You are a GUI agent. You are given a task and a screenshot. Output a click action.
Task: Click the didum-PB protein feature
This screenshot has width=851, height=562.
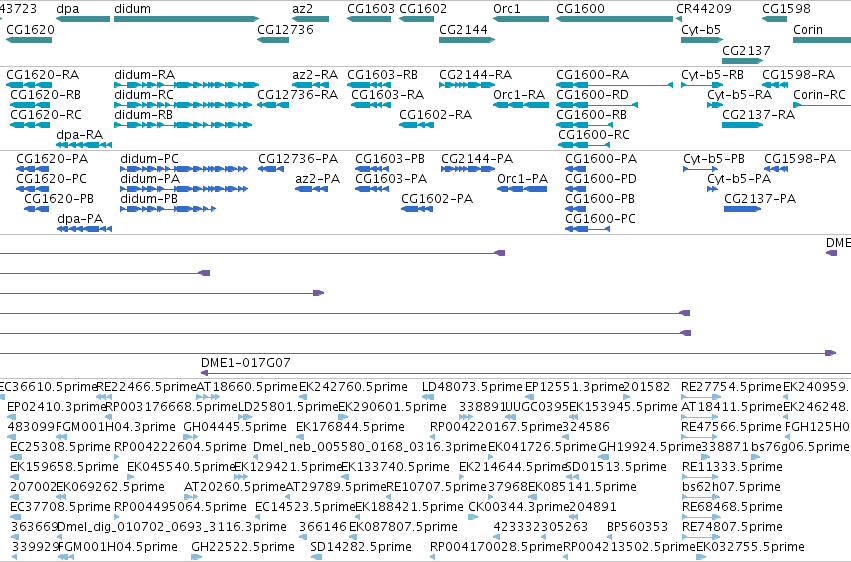(168, 209)
